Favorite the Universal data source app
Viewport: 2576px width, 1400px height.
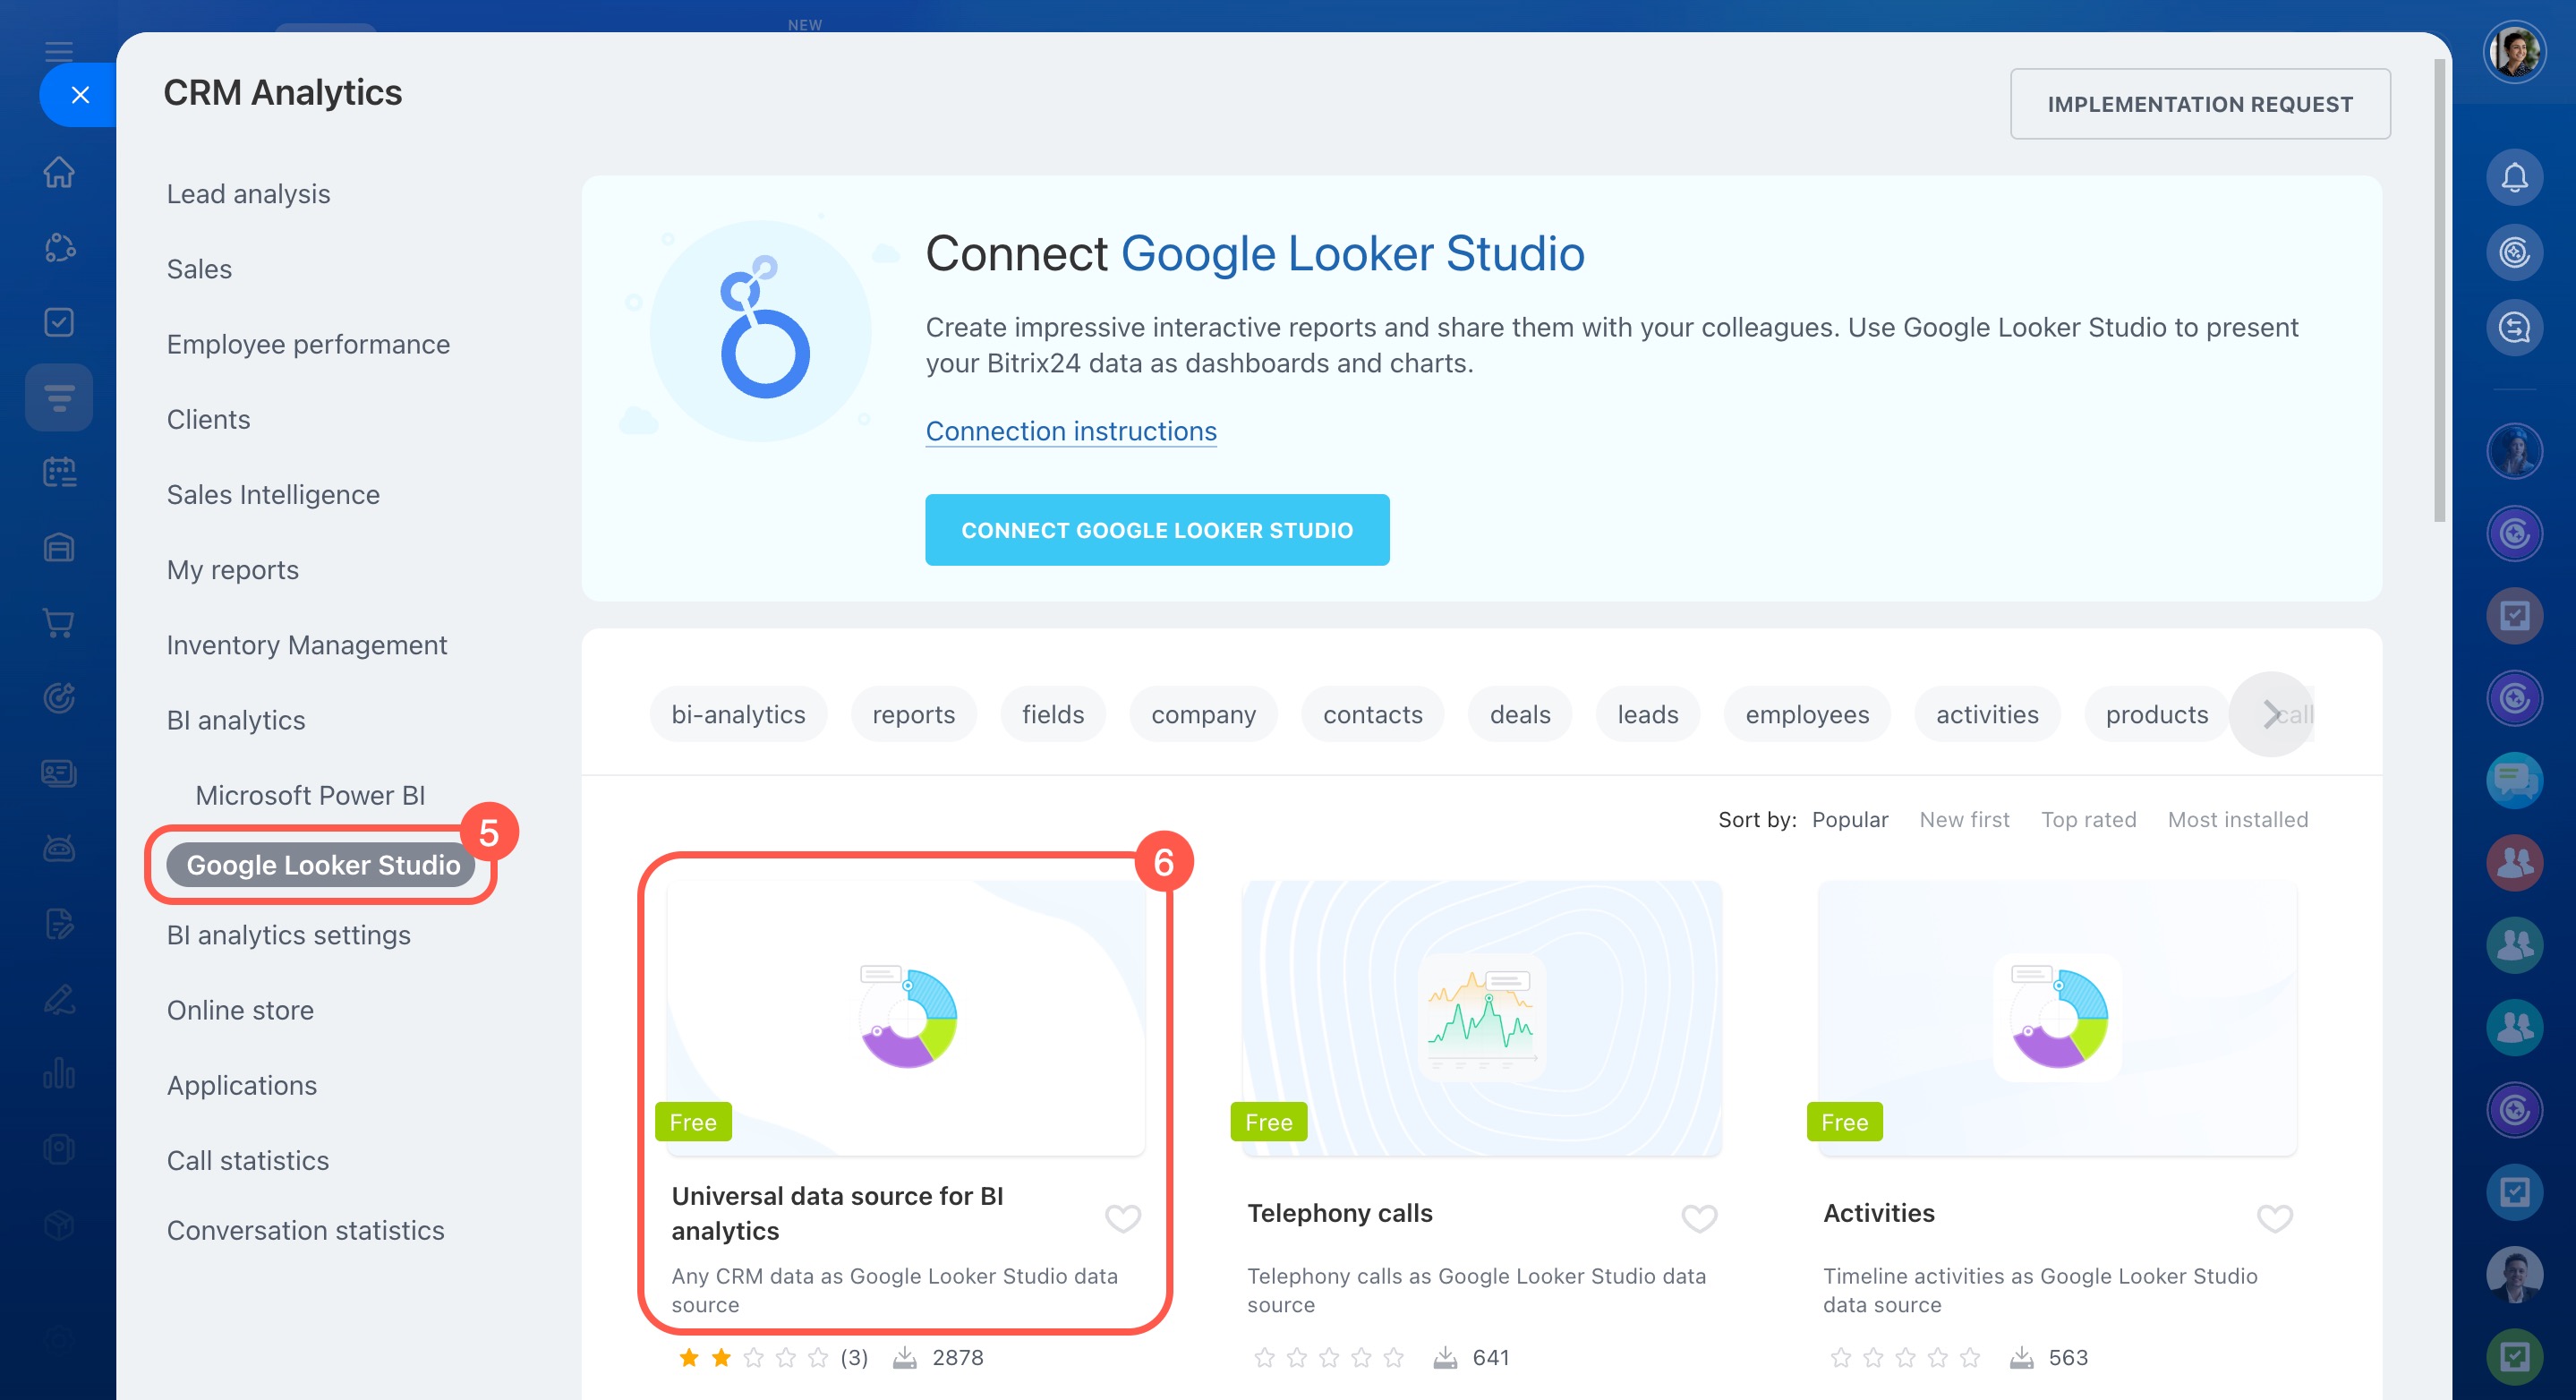point(1122,1218)
